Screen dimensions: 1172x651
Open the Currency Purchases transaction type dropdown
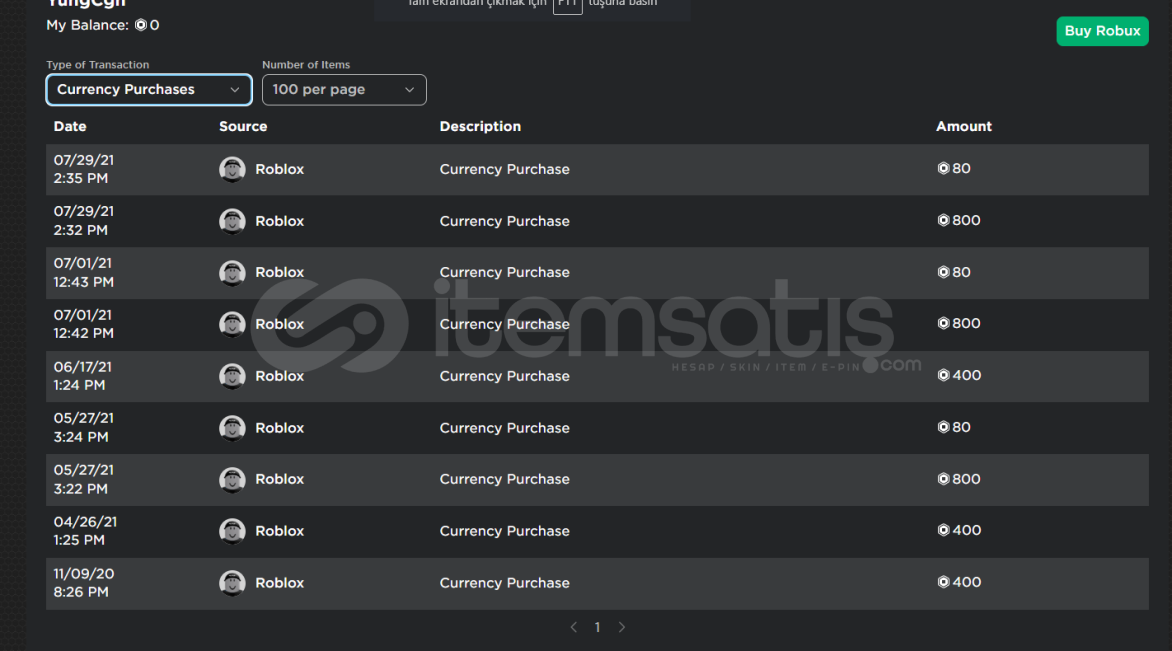[149, 90]
